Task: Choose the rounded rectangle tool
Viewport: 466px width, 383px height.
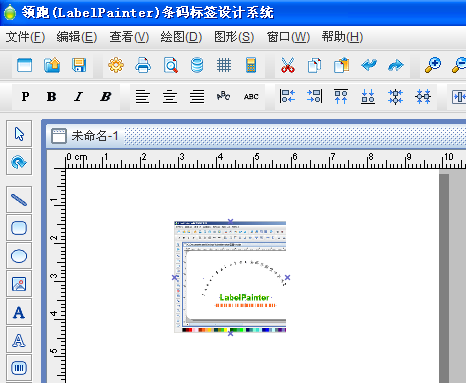Action: (19, 228)
